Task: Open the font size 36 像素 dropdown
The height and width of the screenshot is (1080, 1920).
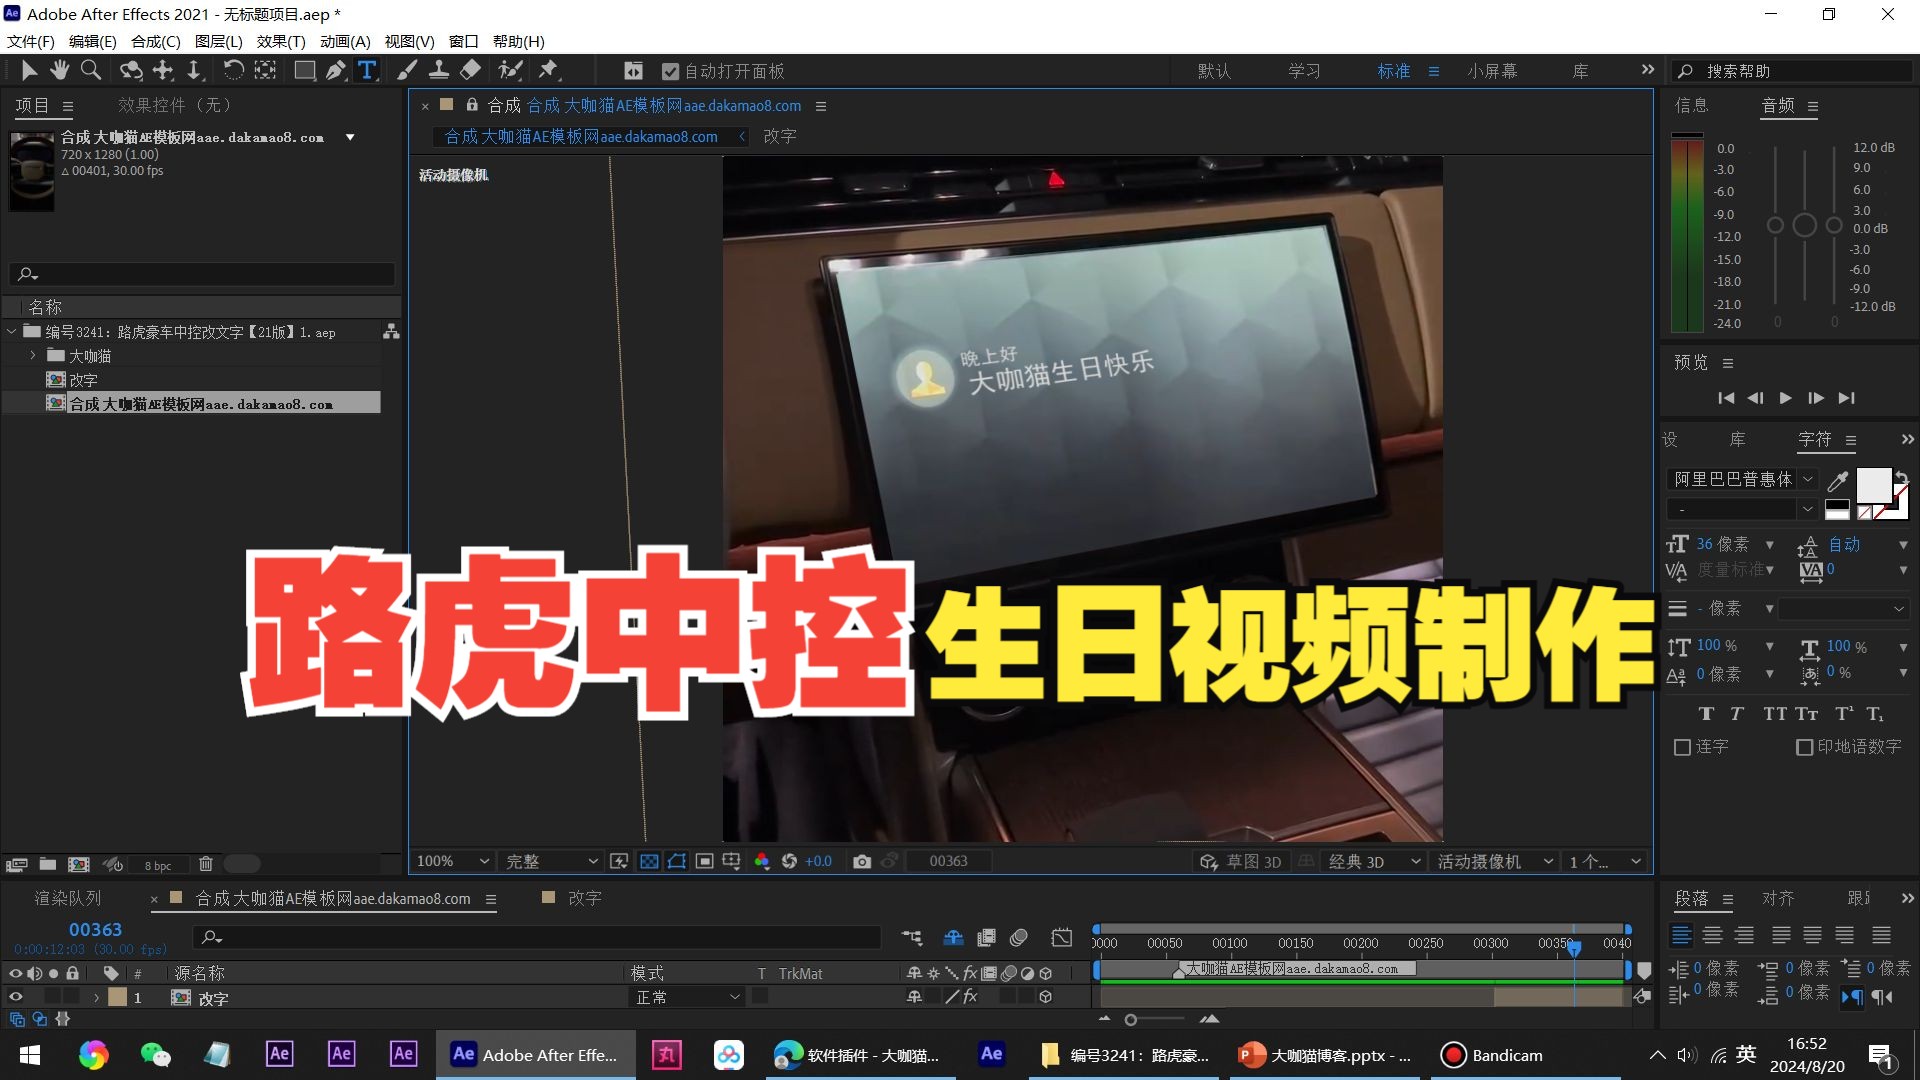Action: pyautogui.click(x=1770, y=545)
